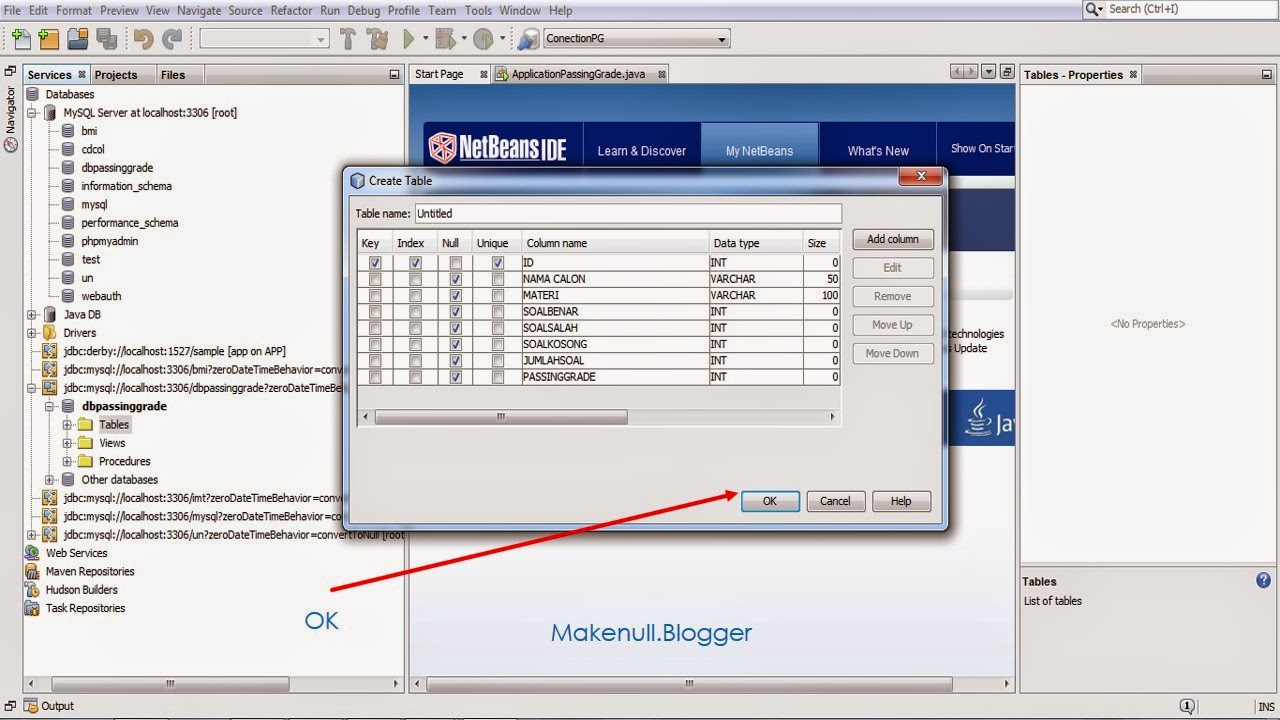The width and height of the screenshot is (1280, 720).
Task: Click Cancel in Create Table dialog
Action: point(835,501)
